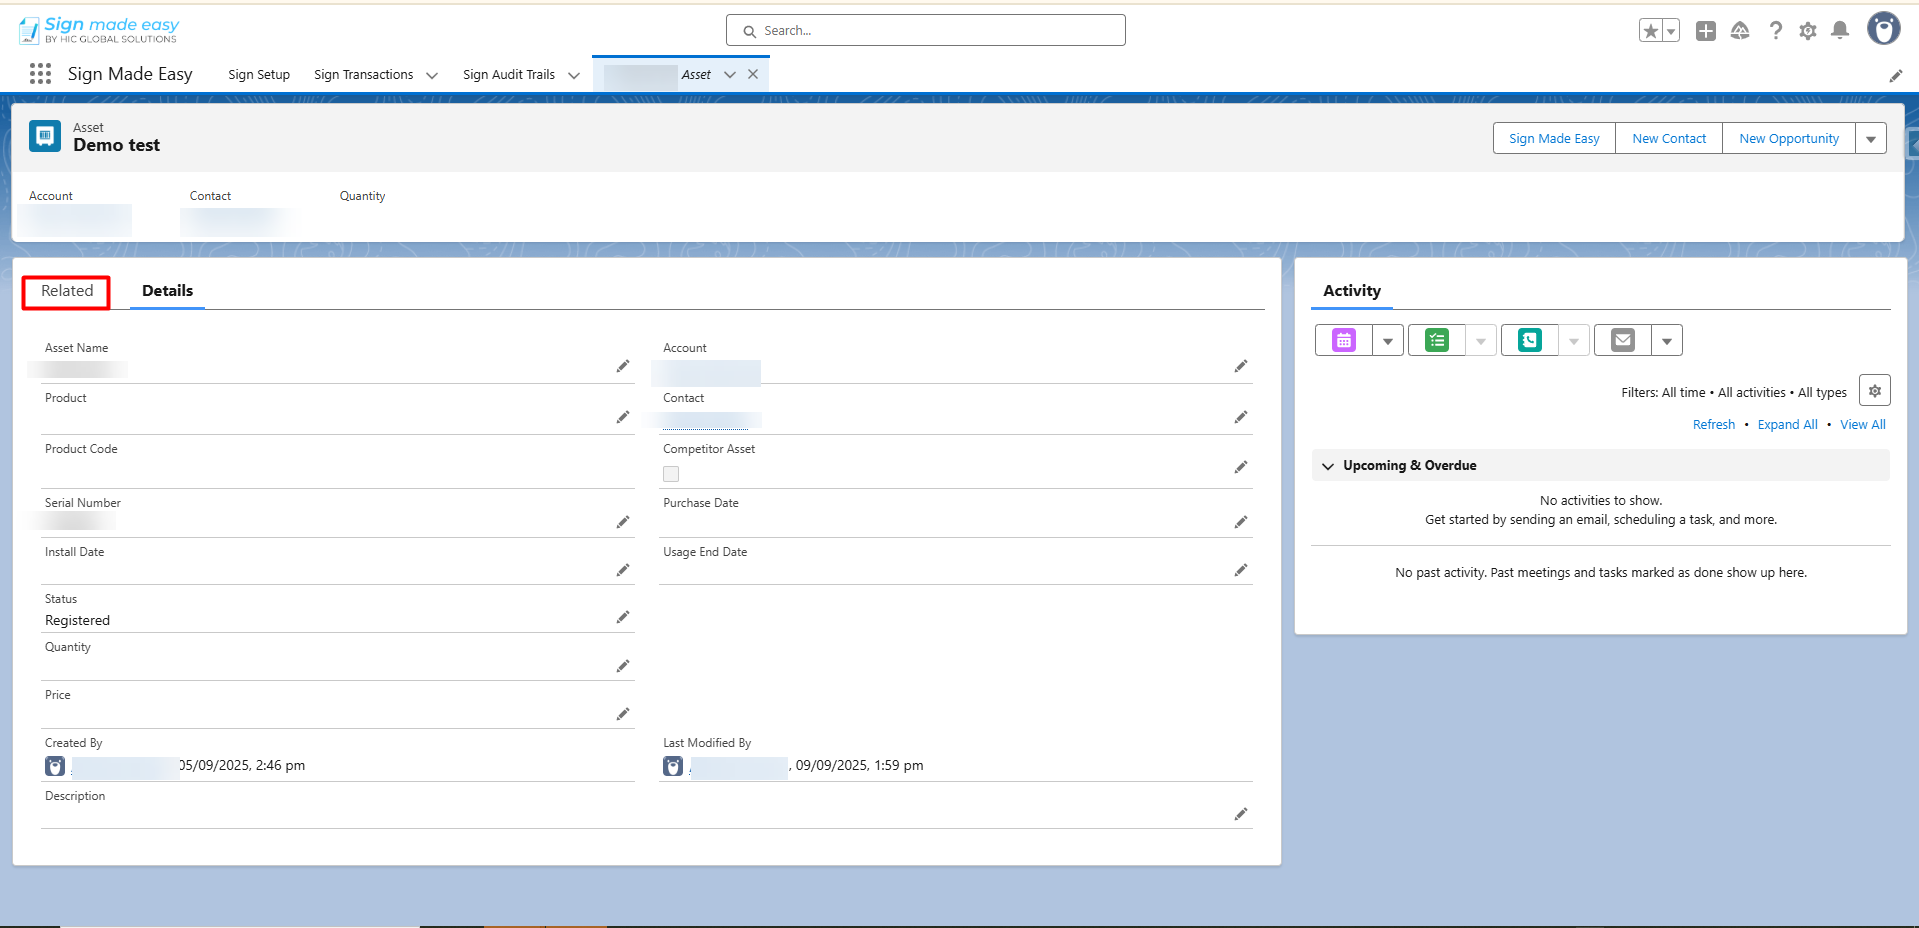Image resolution: width=1919 pixels, height=928 pixels.
Task: Edit the Asset Name field pencil icon
Action: point(623,367)
